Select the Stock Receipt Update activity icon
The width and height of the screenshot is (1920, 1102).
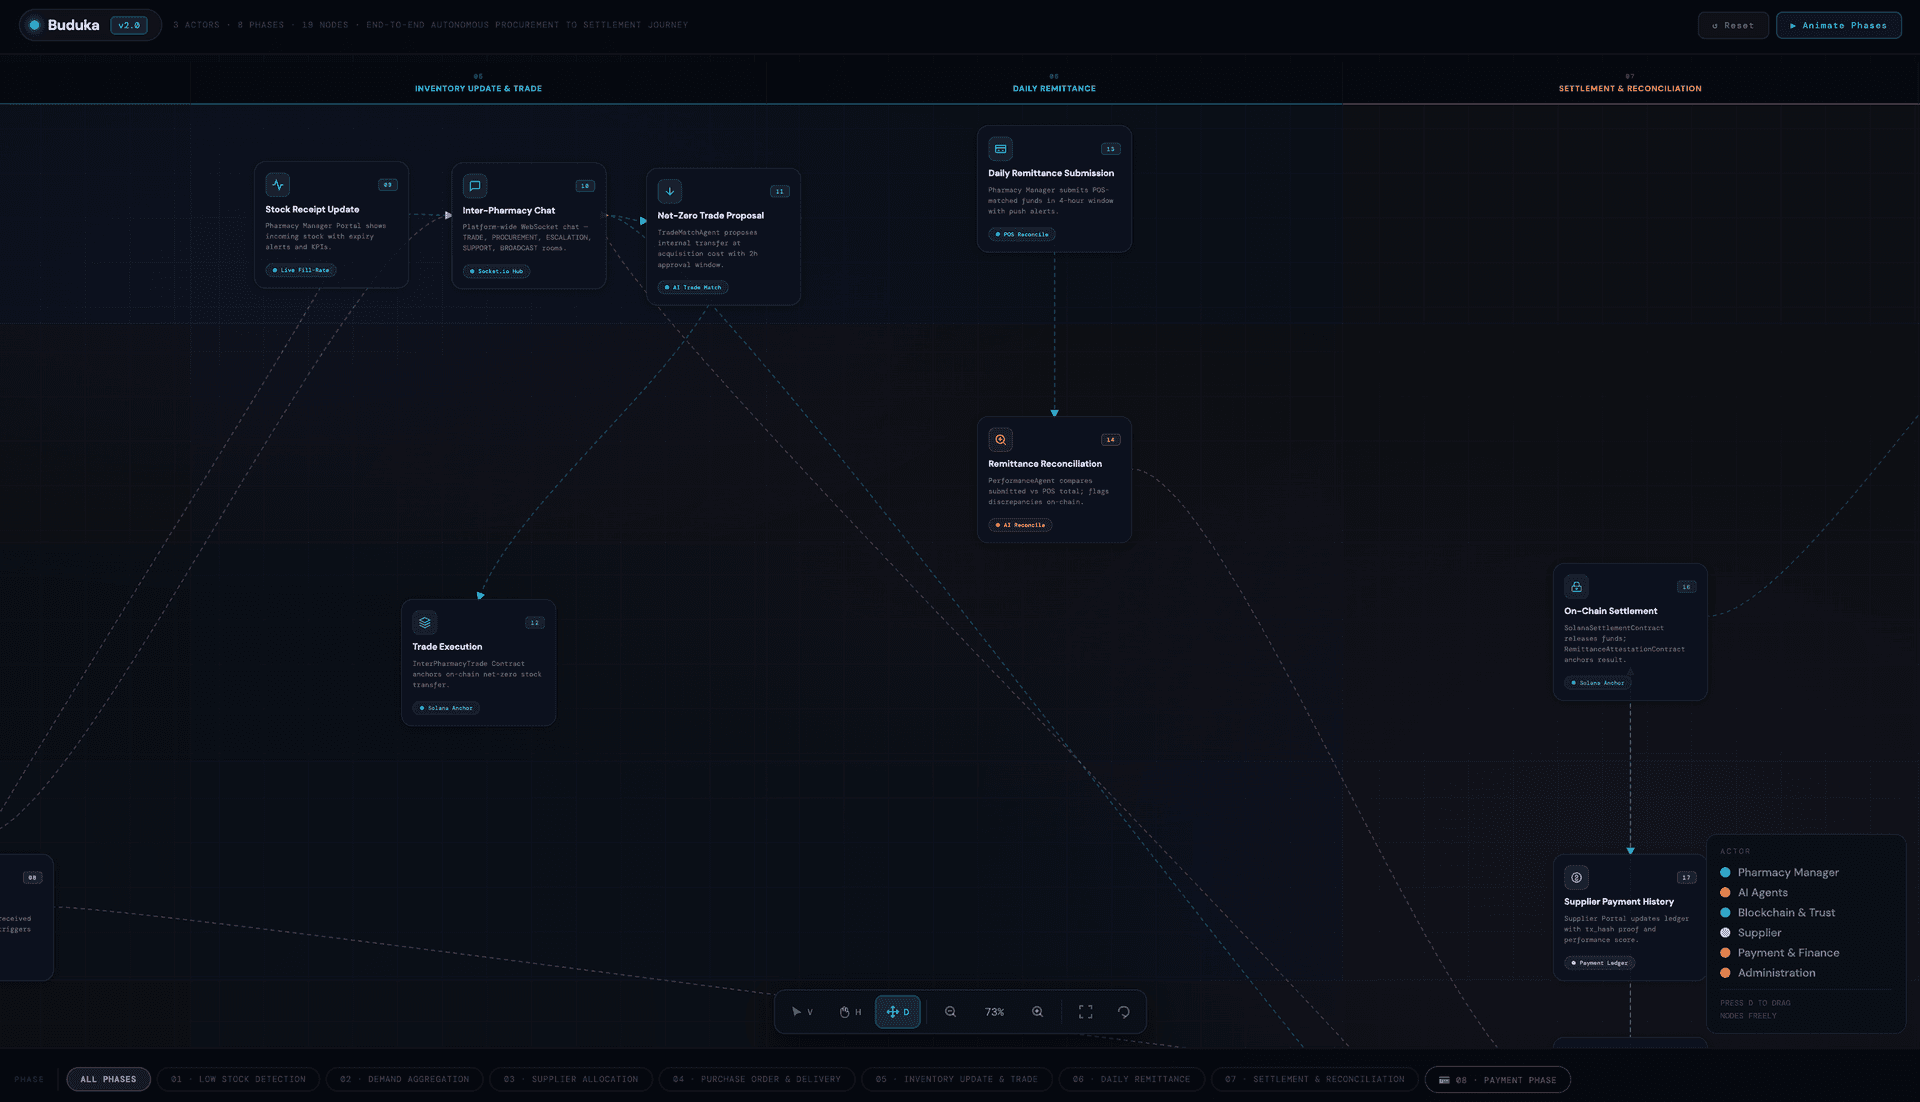(277, 184)
